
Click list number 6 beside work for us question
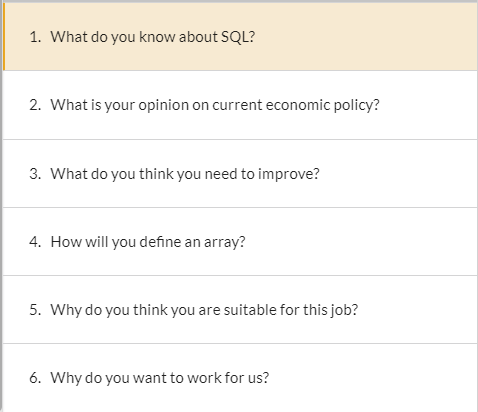35,378
